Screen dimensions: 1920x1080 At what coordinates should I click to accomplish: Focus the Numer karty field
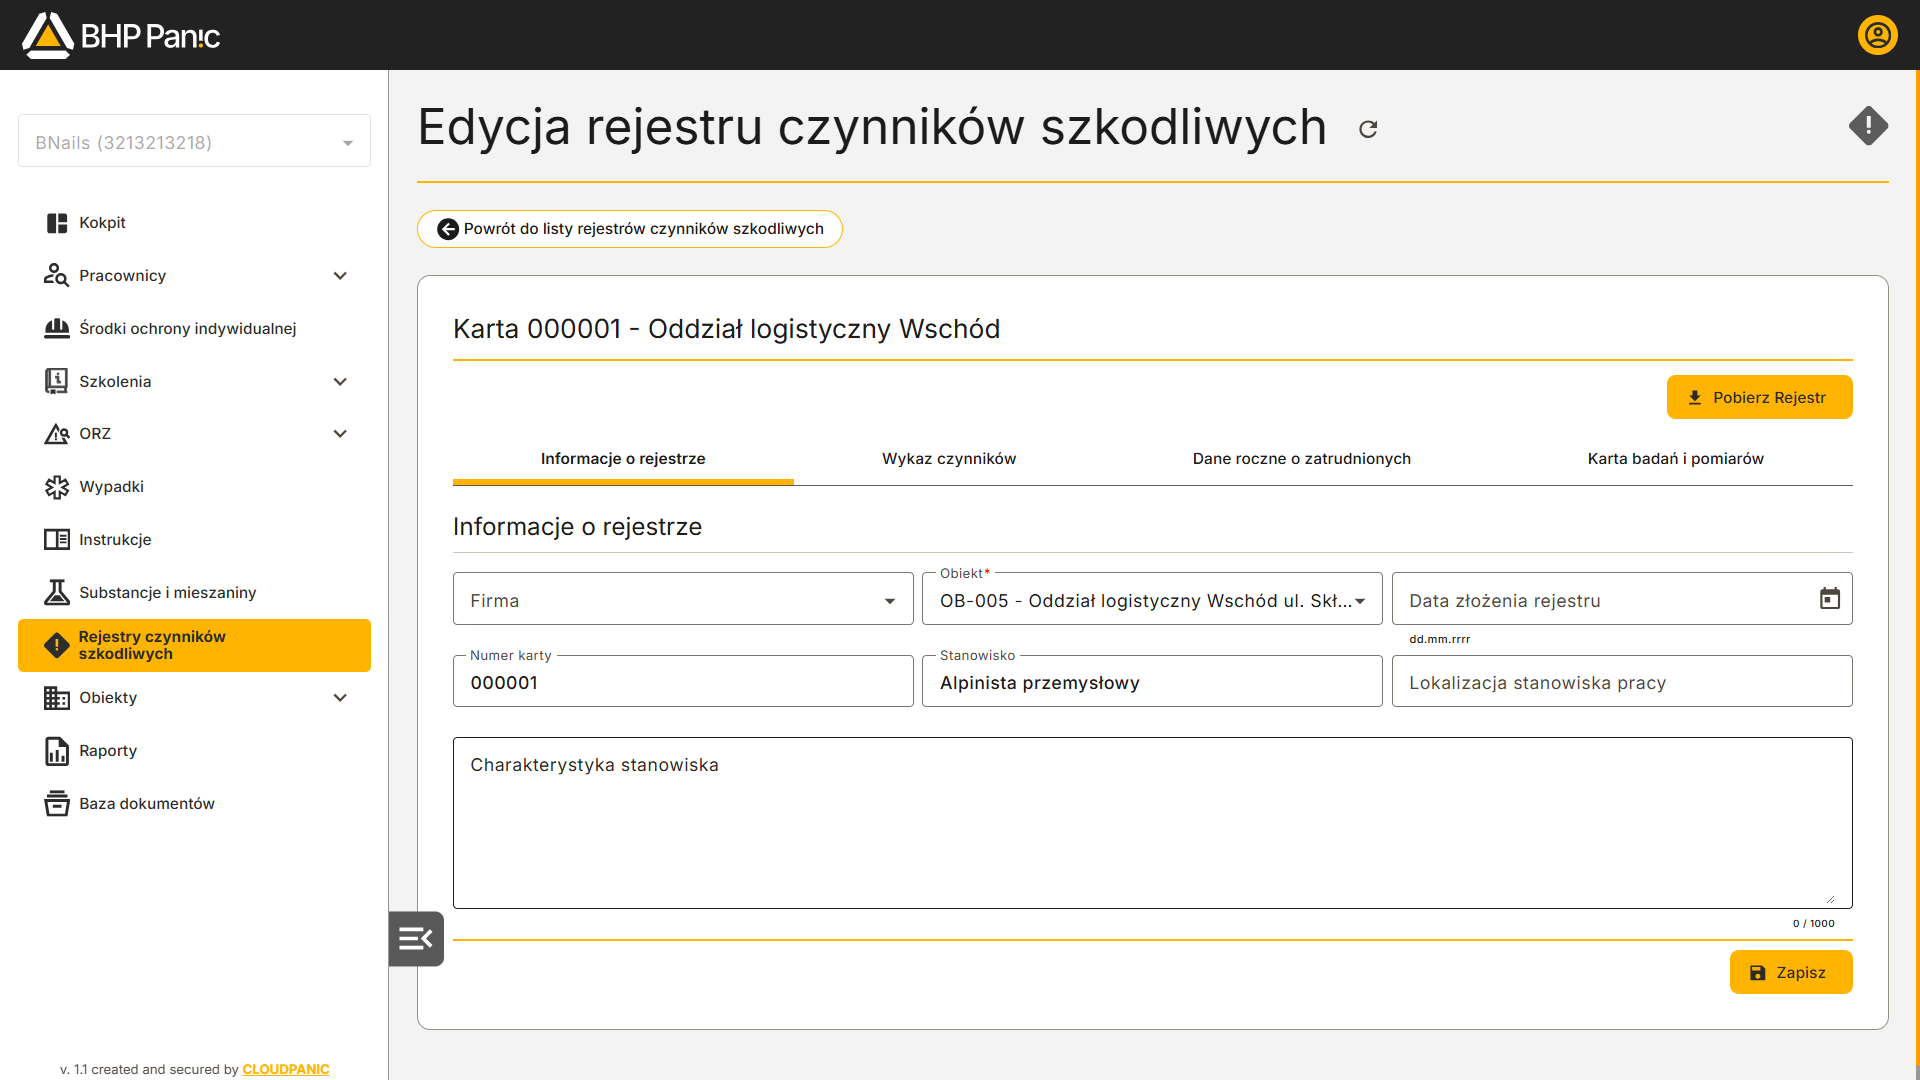683,682
